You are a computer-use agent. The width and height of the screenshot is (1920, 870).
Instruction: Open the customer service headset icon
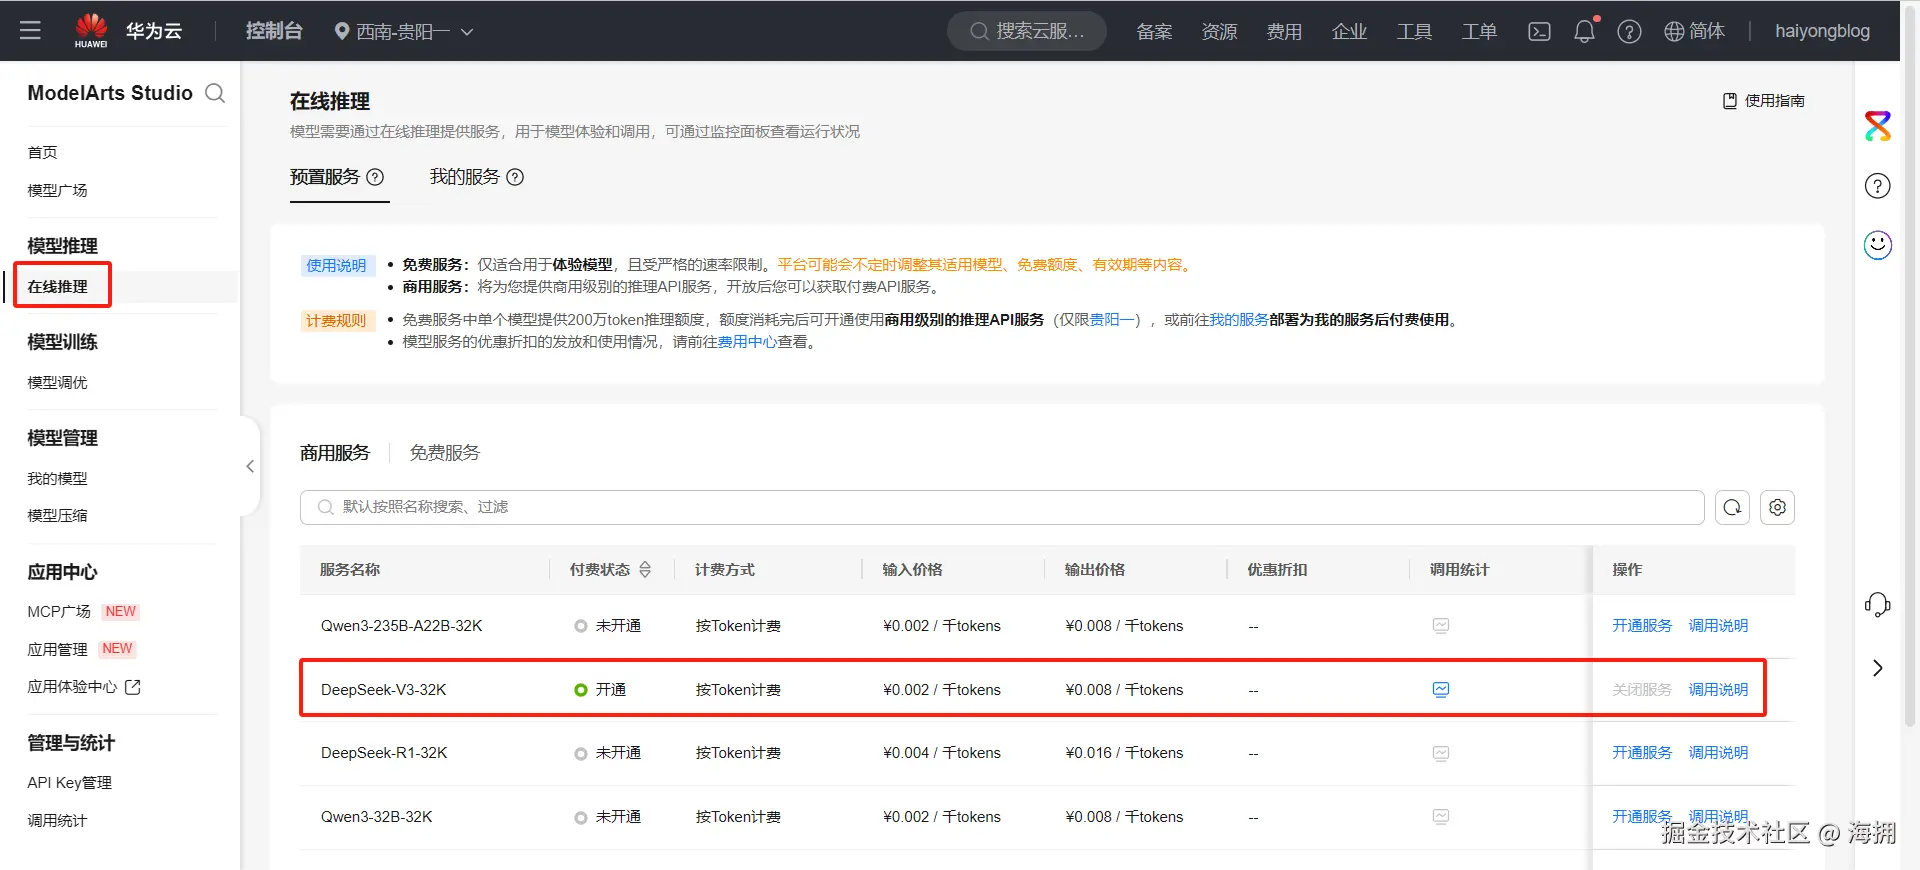point(1878,604)
